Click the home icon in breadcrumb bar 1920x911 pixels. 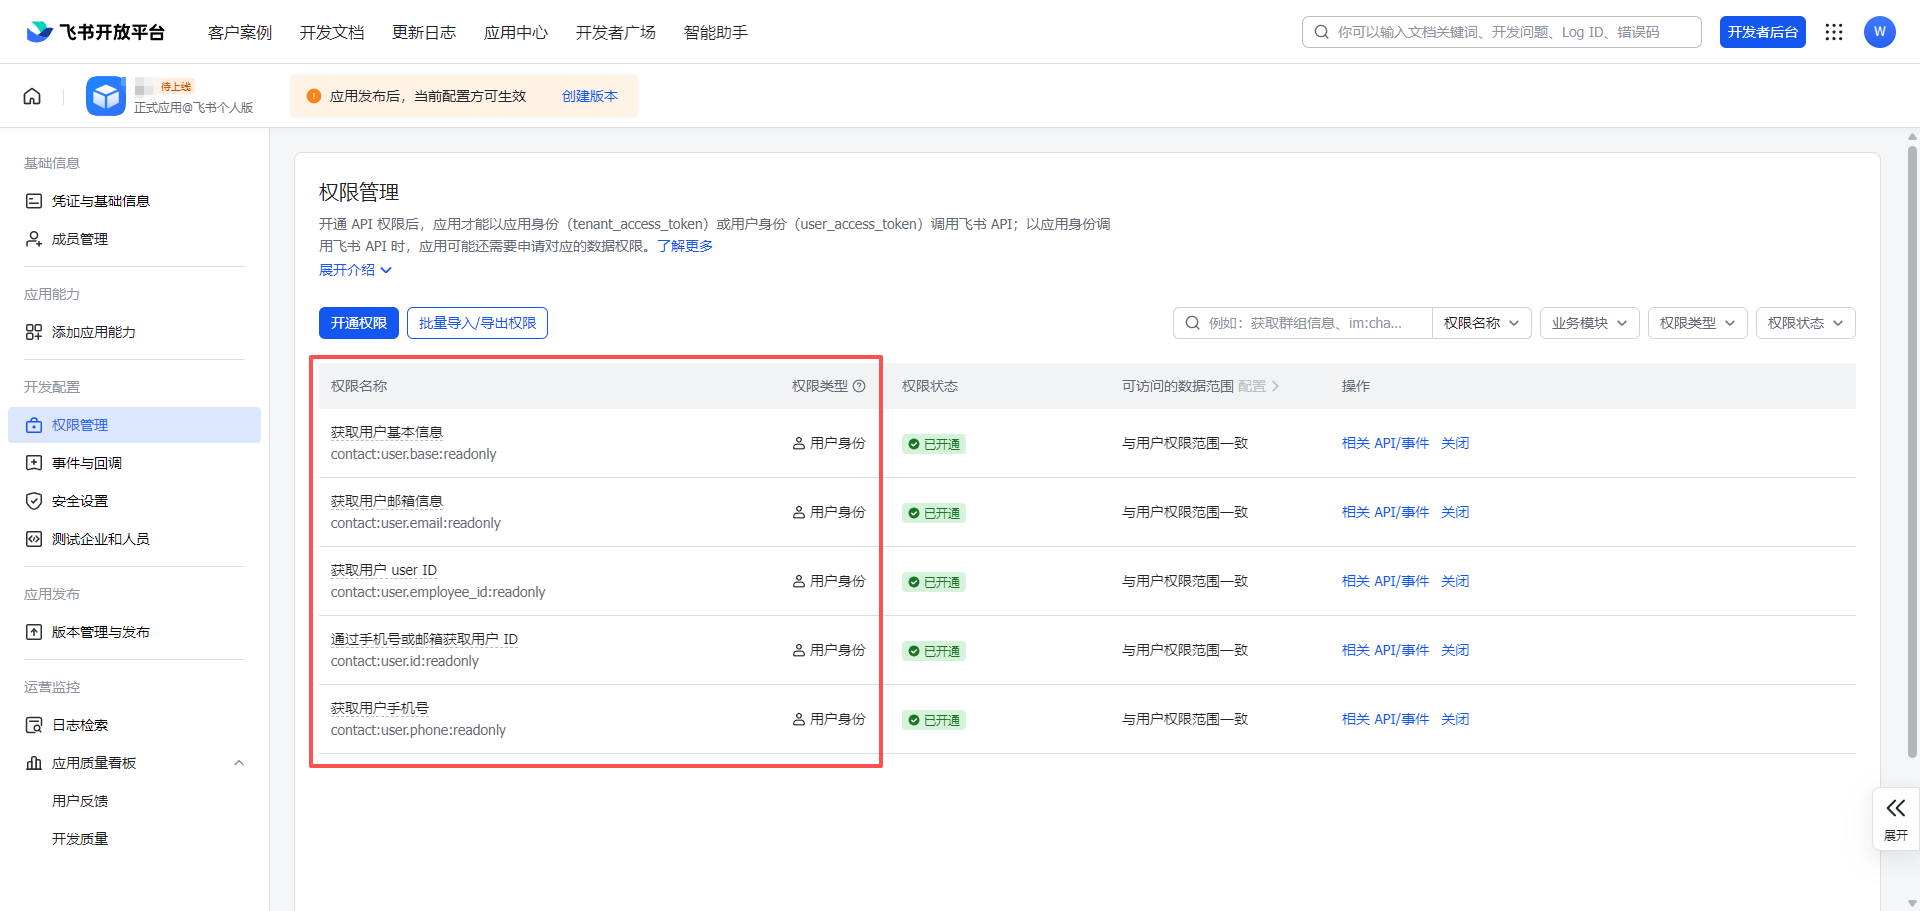point(32,96)
